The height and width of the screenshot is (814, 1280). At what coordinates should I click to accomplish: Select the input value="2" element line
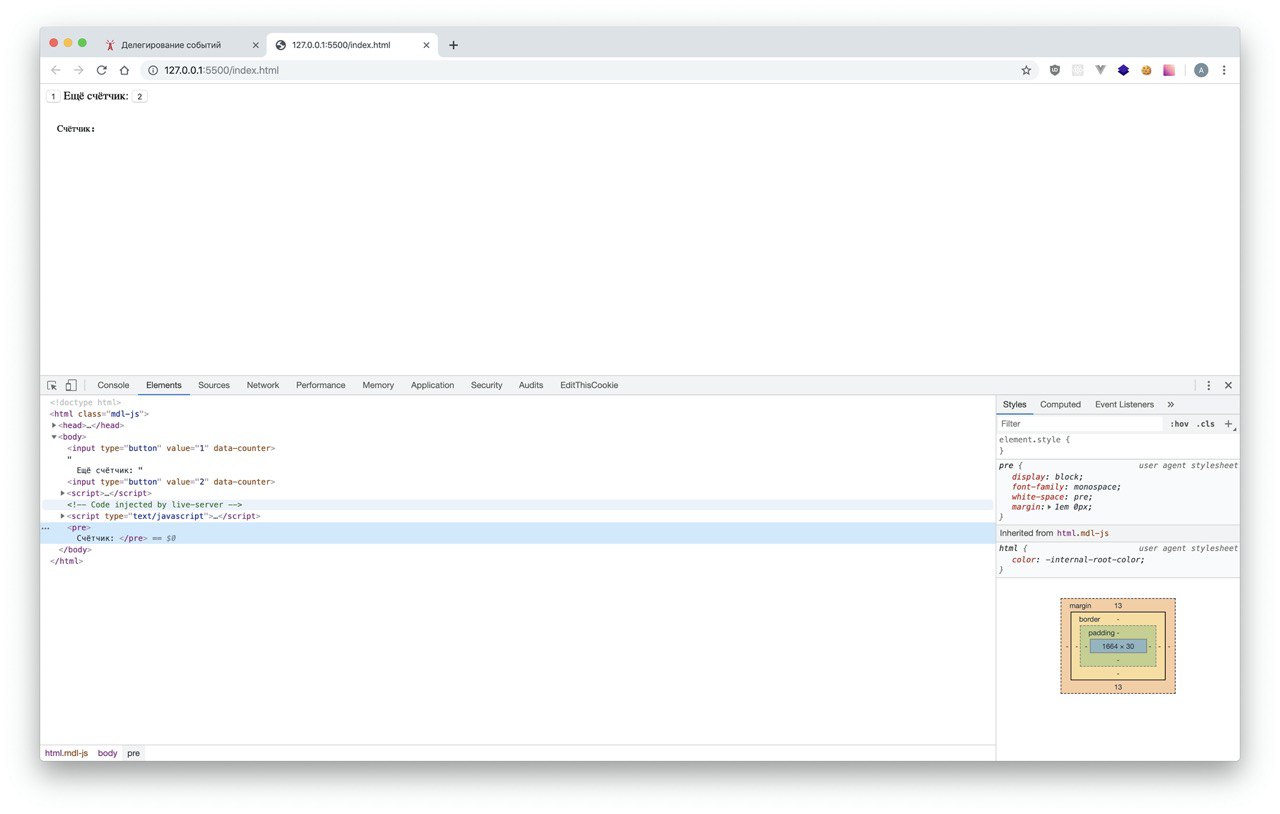(x=171, y=482)
